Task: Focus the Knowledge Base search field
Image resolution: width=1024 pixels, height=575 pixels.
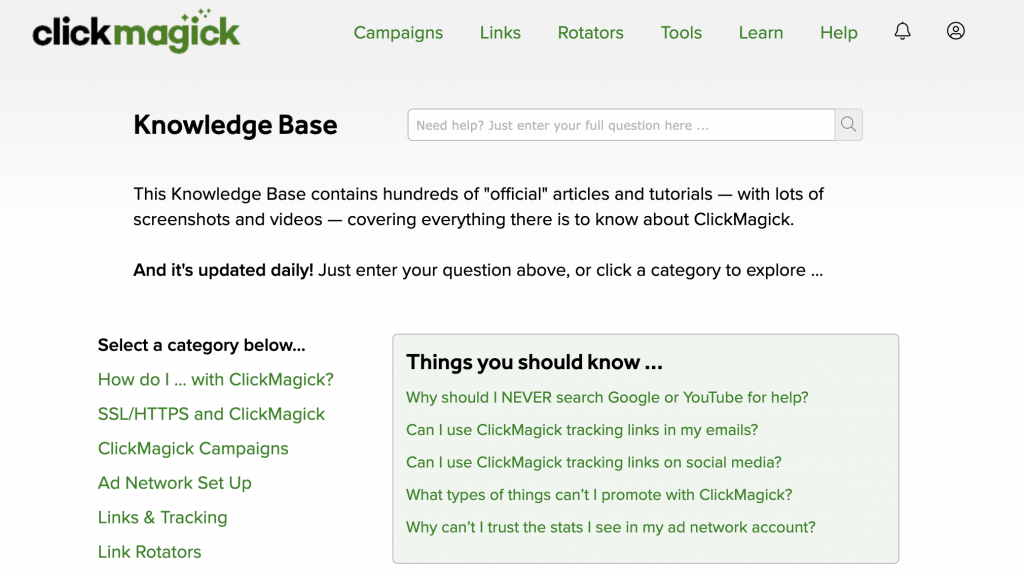Action: click(620, 125)
